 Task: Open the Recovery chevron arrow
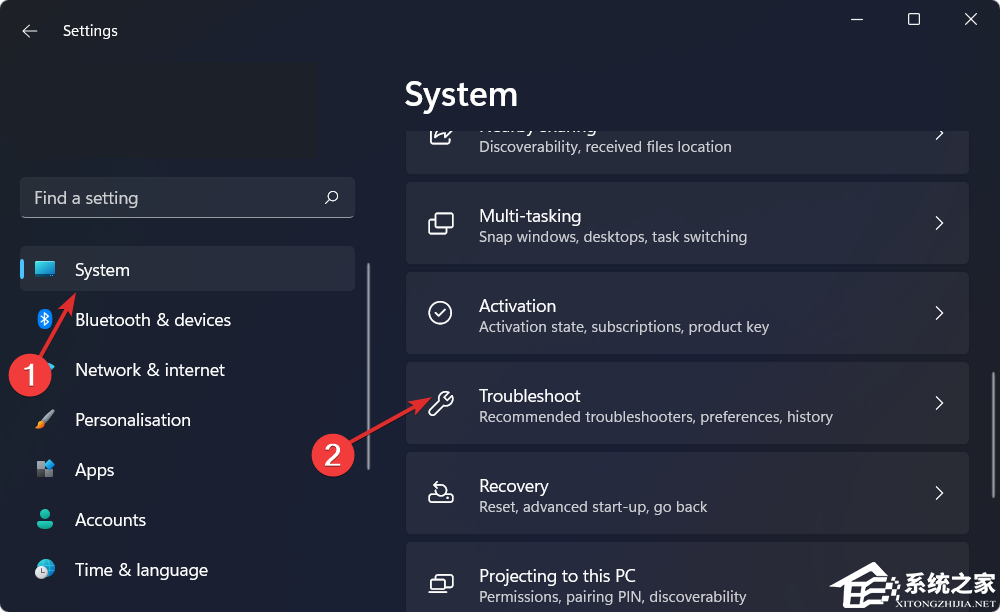(939, 493)
